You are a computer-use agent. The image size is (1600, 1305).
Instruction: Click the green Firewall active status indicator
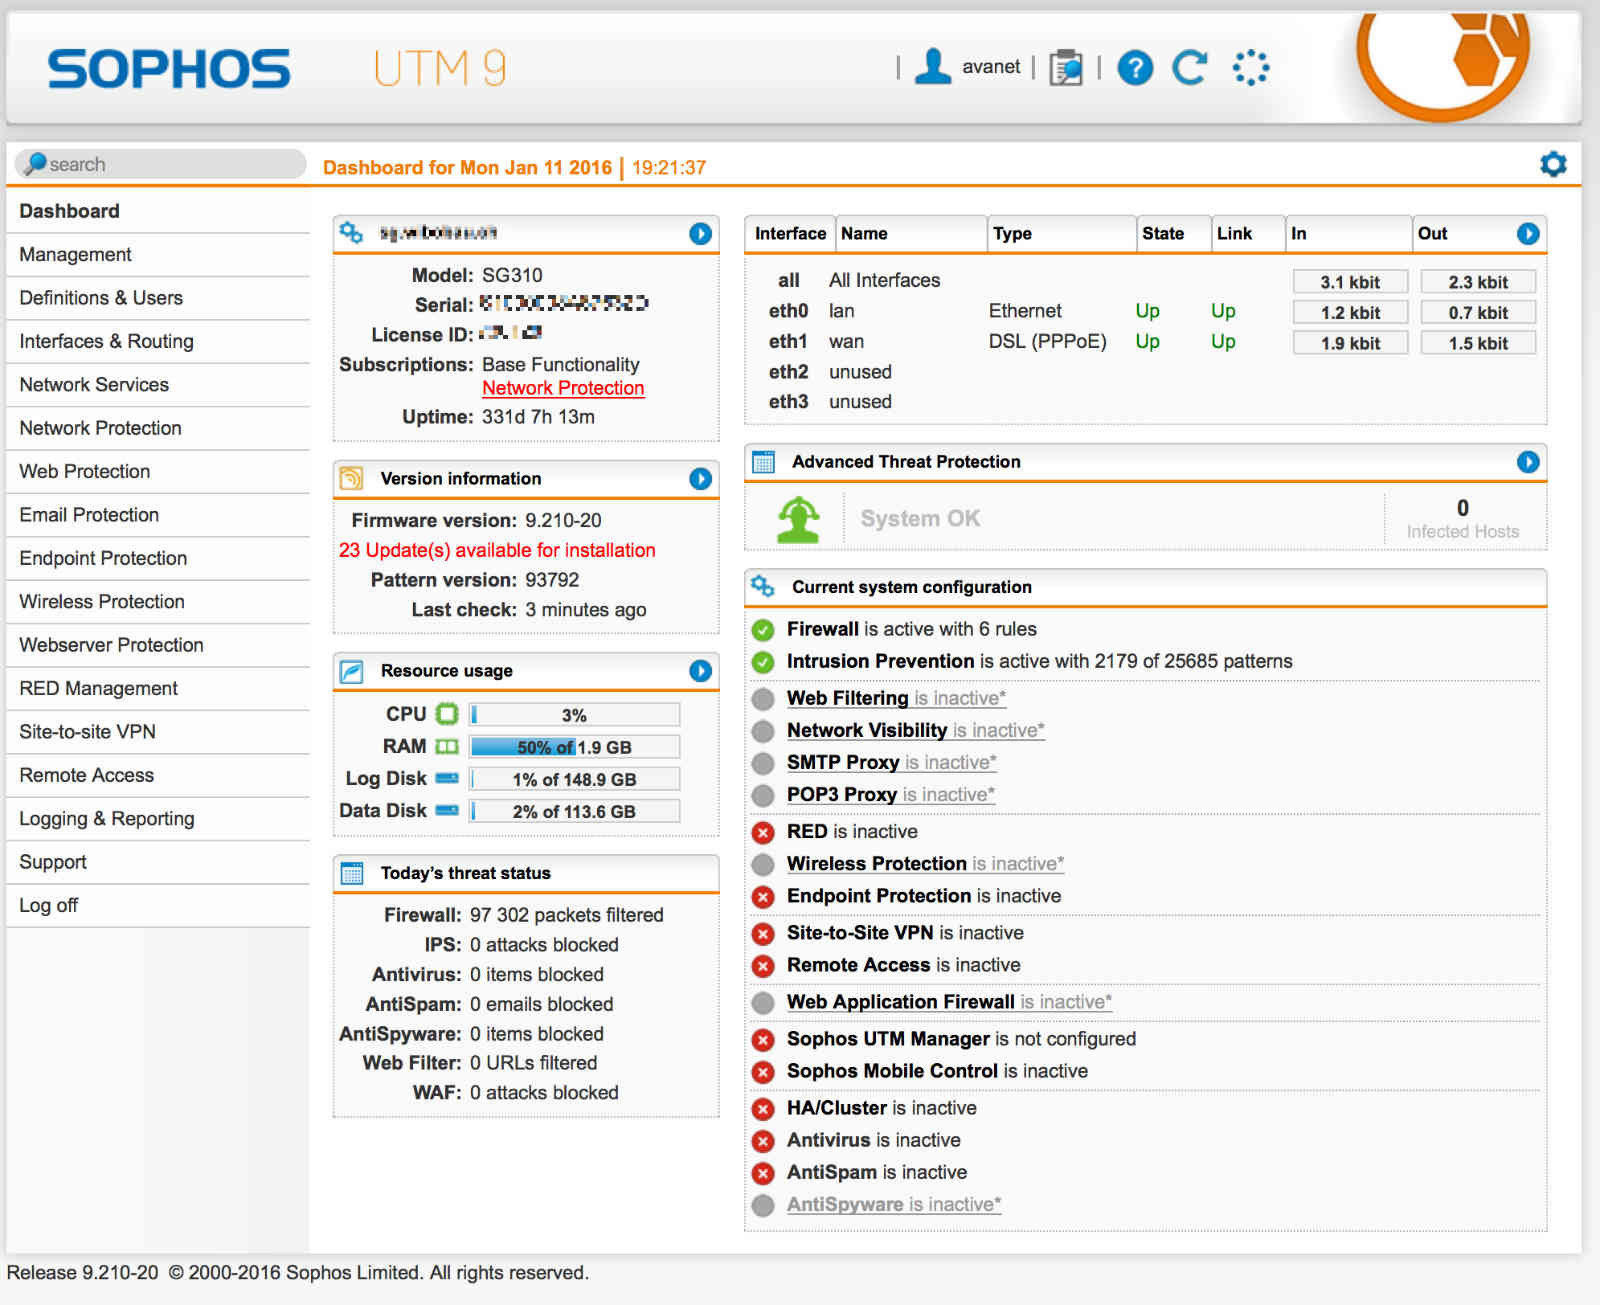pos(763,630)
